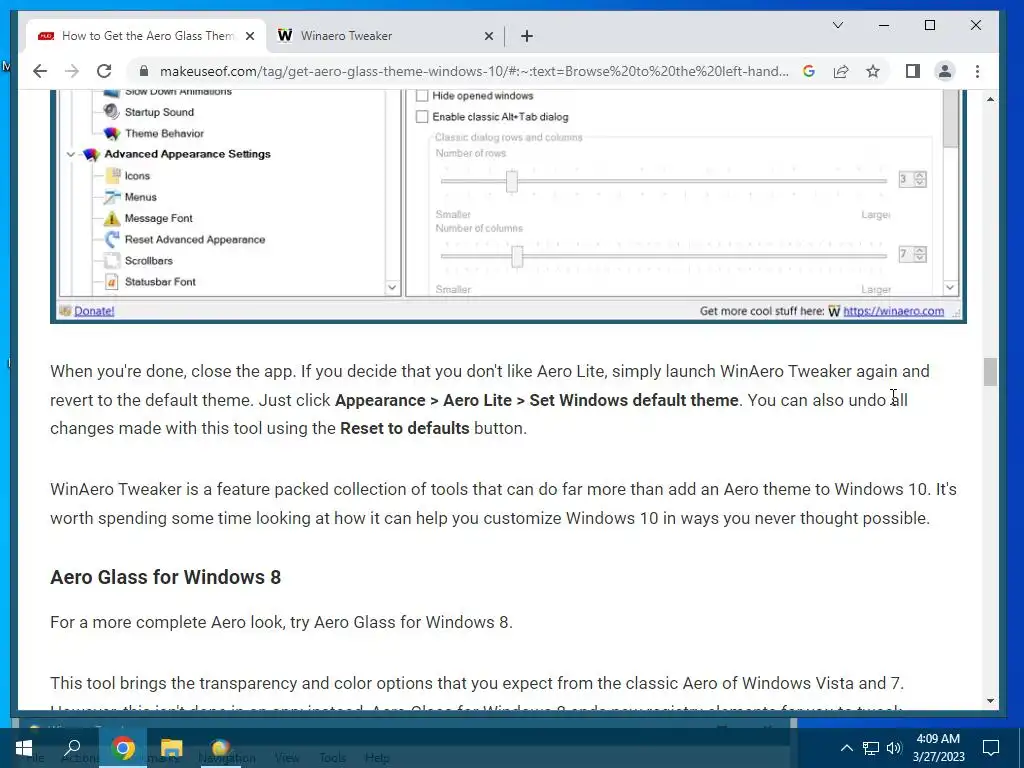
Task: Click the Donate! link
Action: (94, 312)
